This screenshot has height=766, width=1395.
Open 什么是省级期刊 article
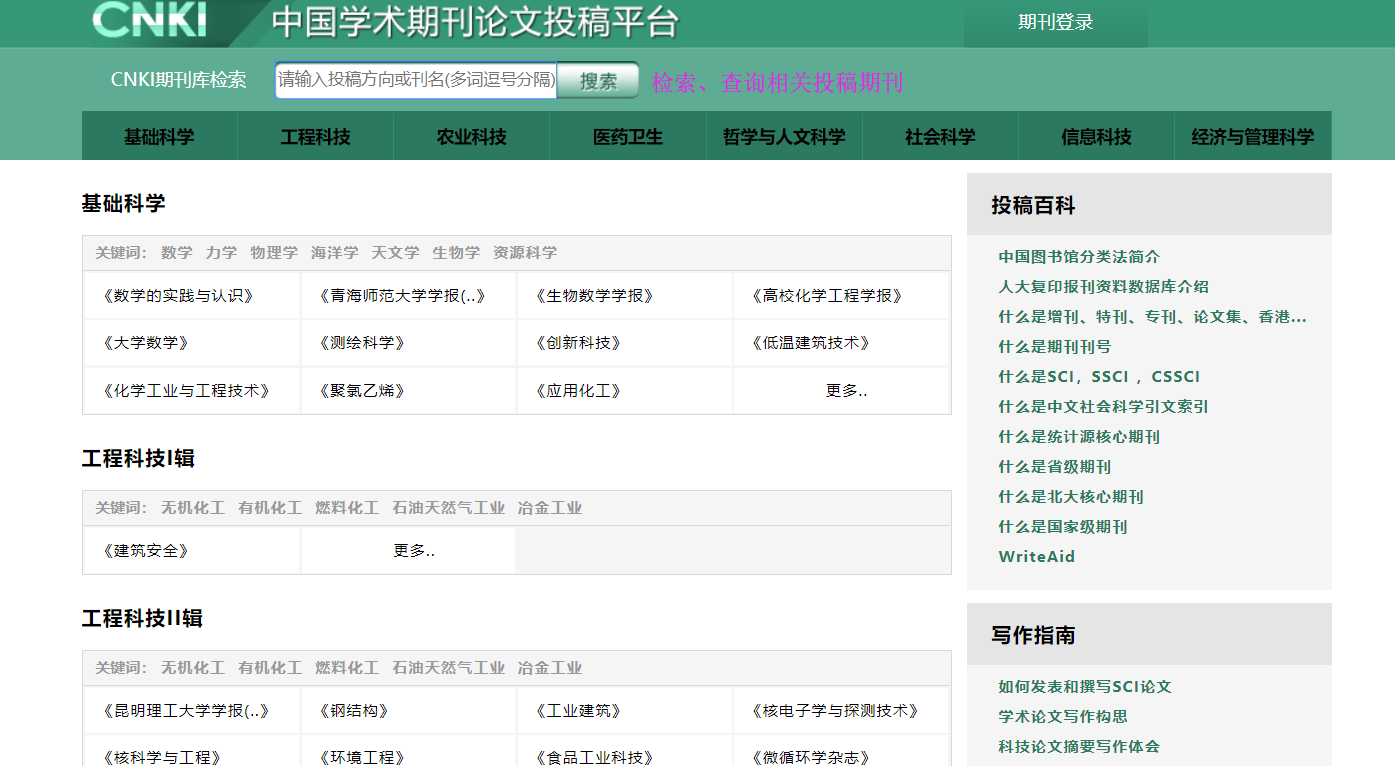click(1054, 467)
